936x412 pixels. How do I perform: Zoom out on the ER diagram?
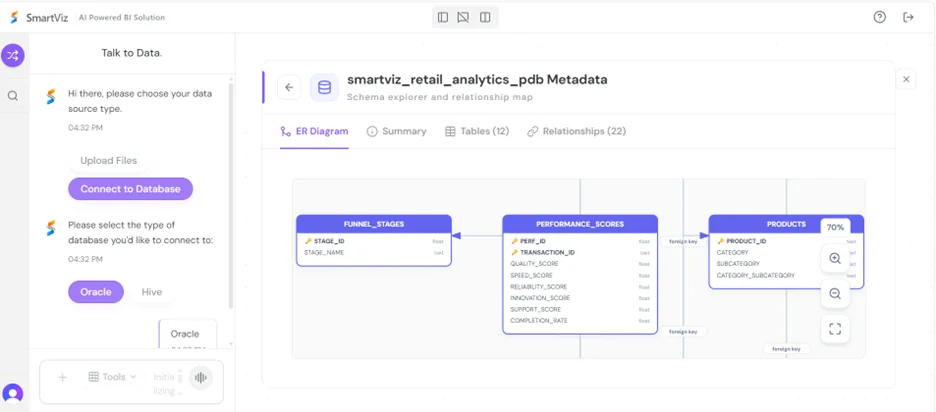tap(835, 294)
